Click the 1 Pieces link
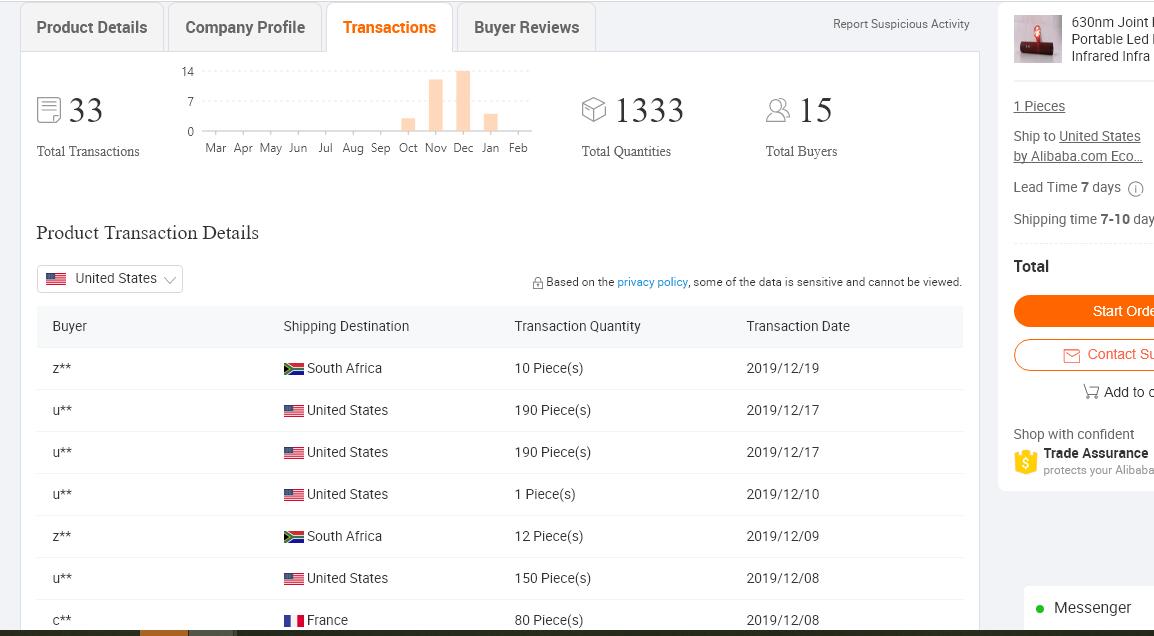This screenshot has width=1154, height=636. [1039, 106]
